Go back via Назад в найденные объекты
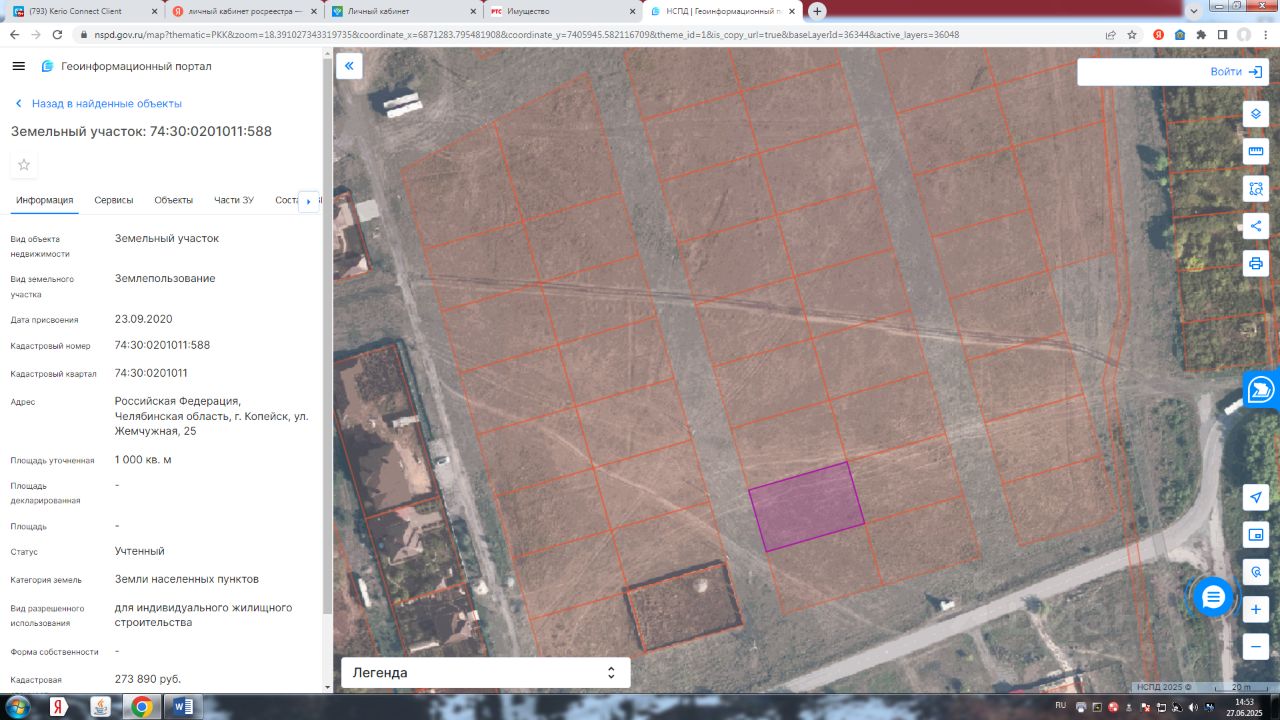Viewport: 1280px width, 720px height. click(97, 103)
